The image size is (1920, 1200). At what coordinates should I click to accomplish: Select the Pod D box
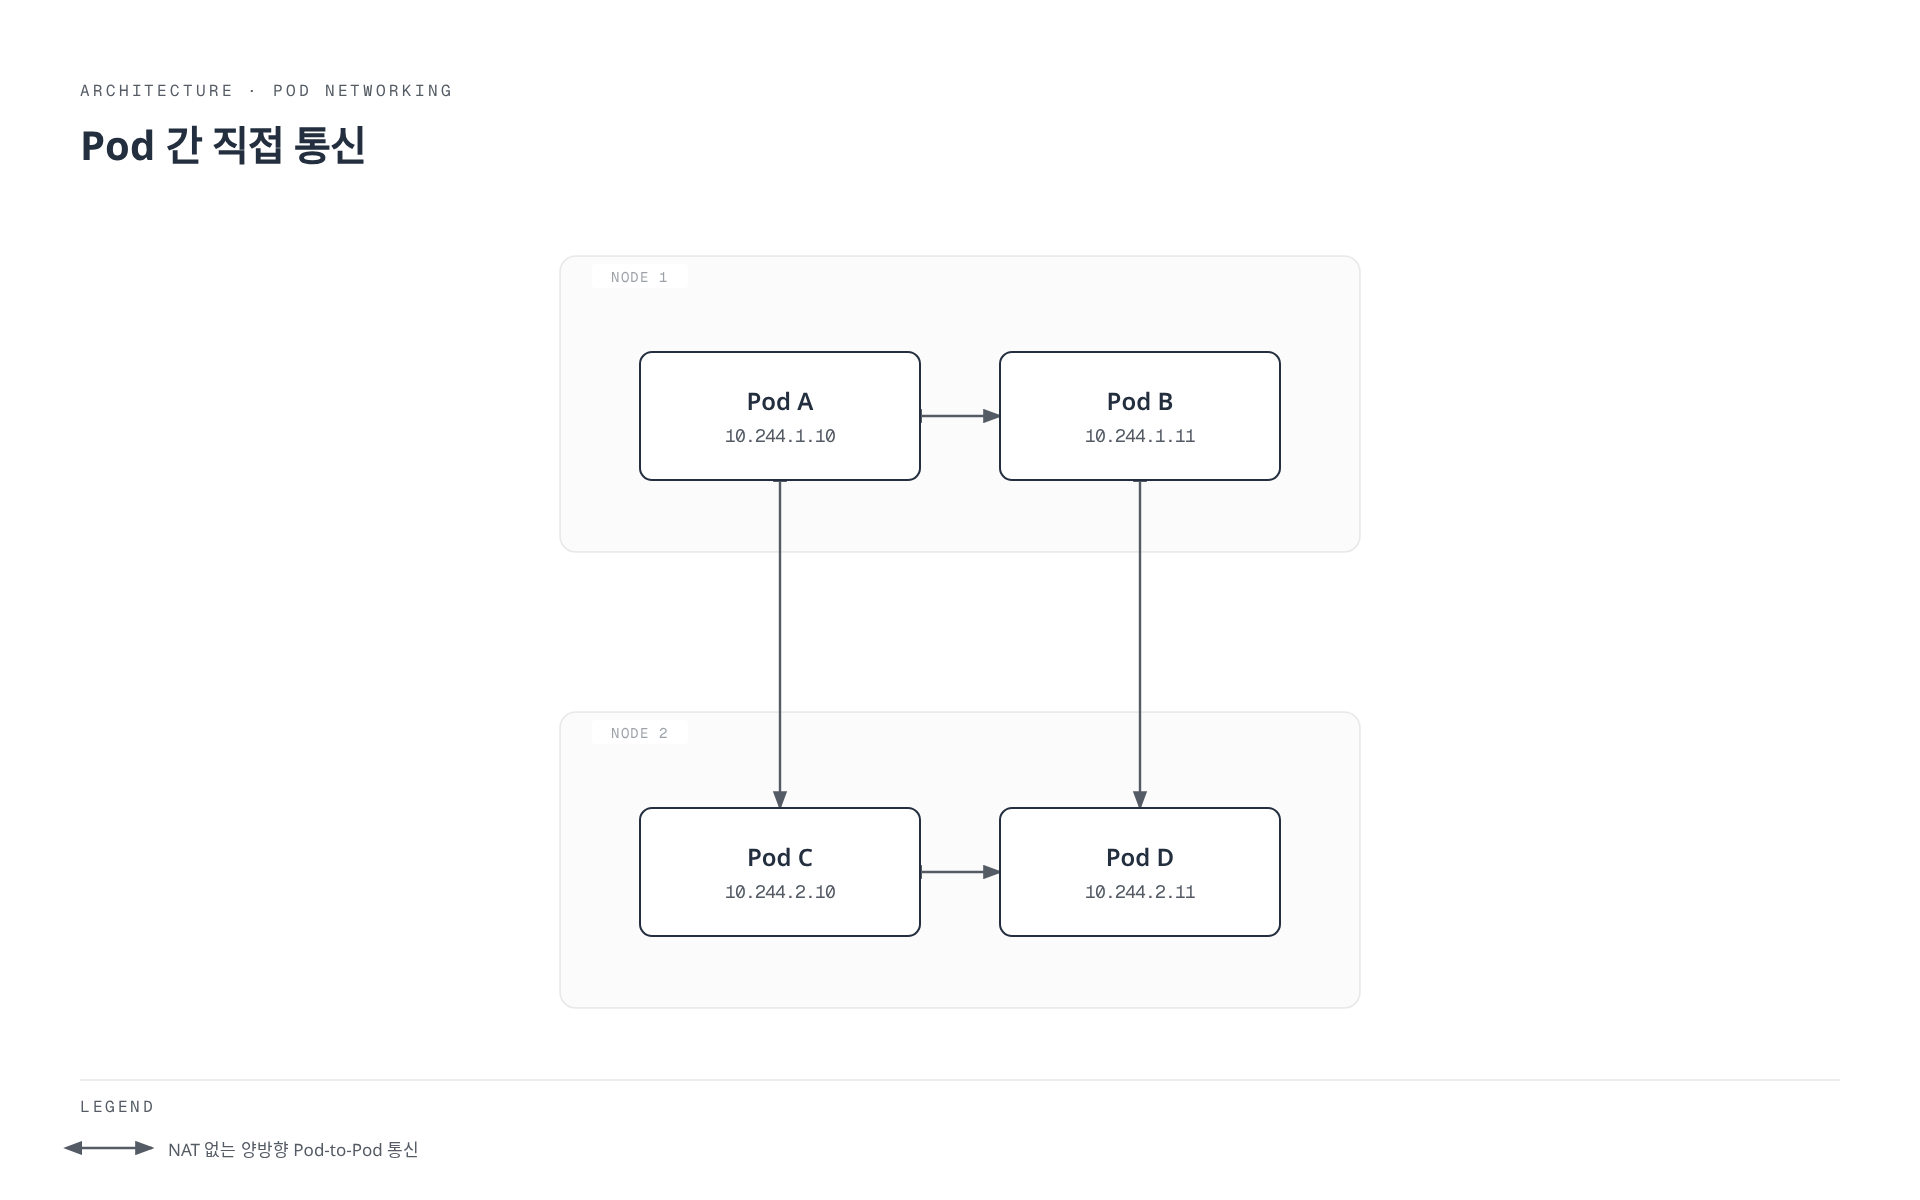point(1140,872)
